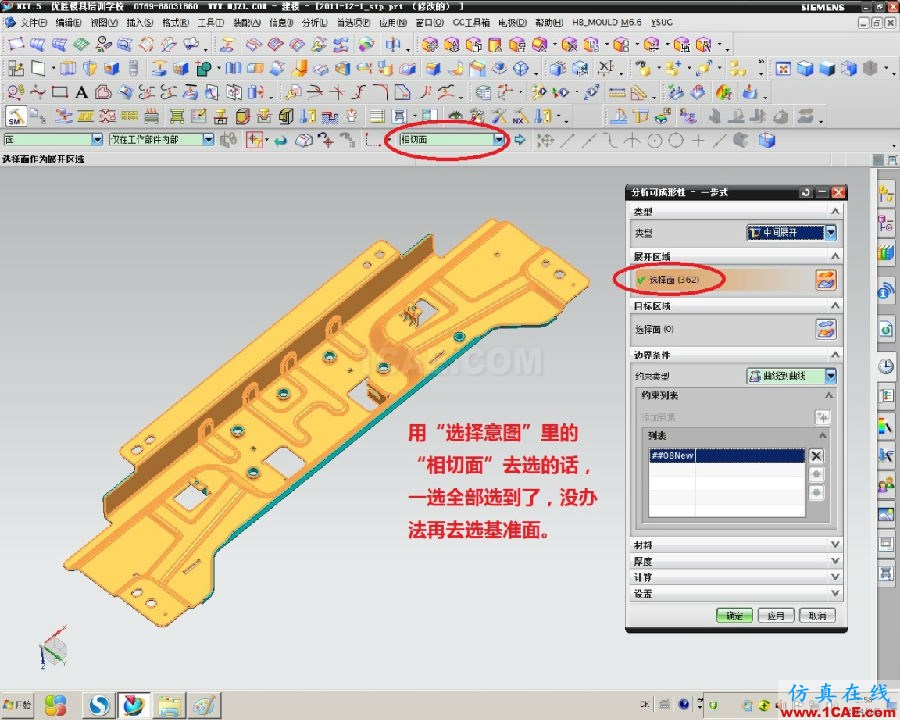
Task: Click the NX hammer icon in toolbar
Action: [x=520, y=117]
